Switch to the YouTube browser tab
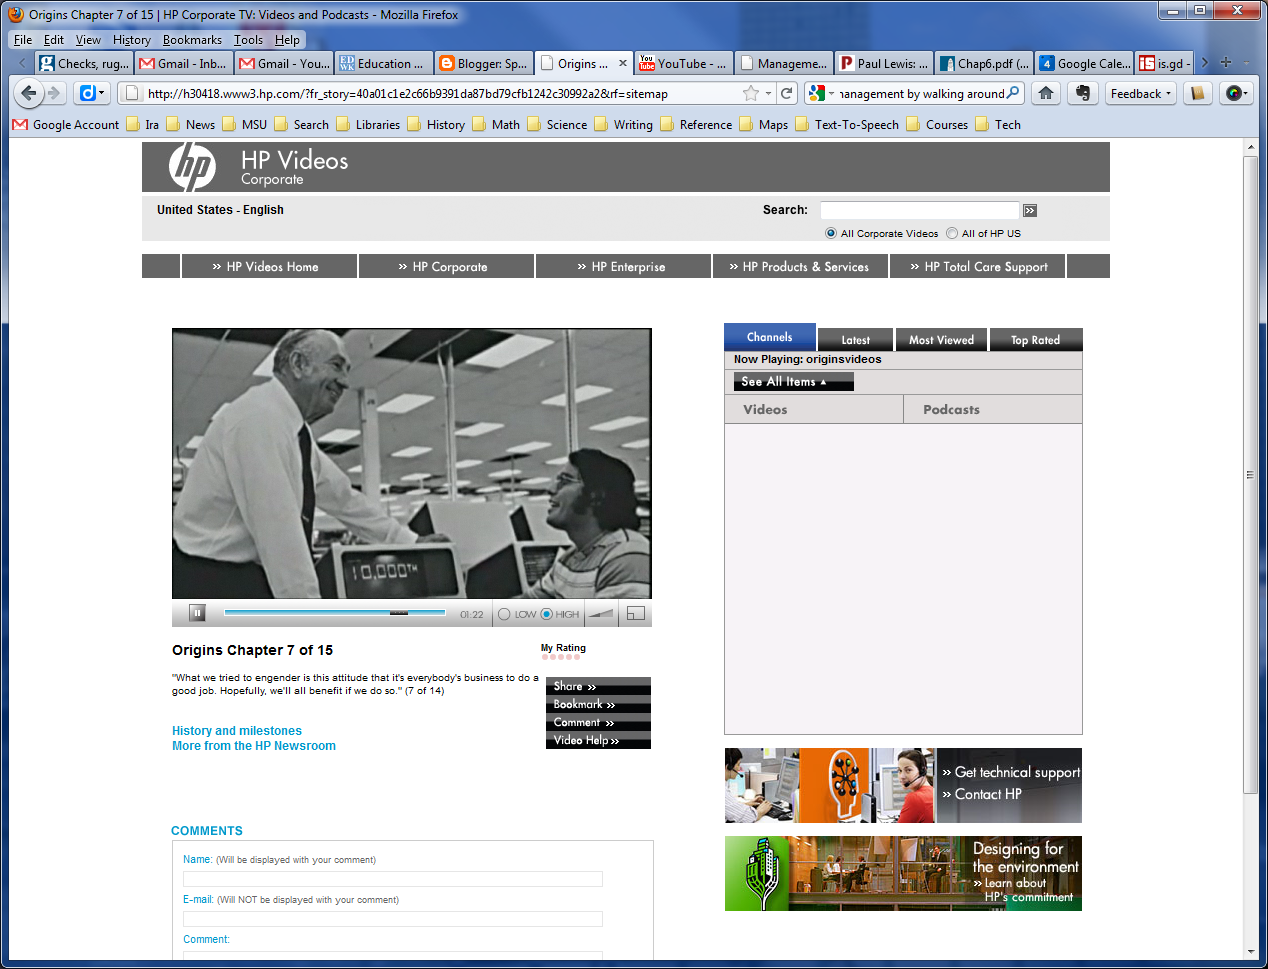Viewport: 1268px width, 969px height. click(x=684, y=63)
